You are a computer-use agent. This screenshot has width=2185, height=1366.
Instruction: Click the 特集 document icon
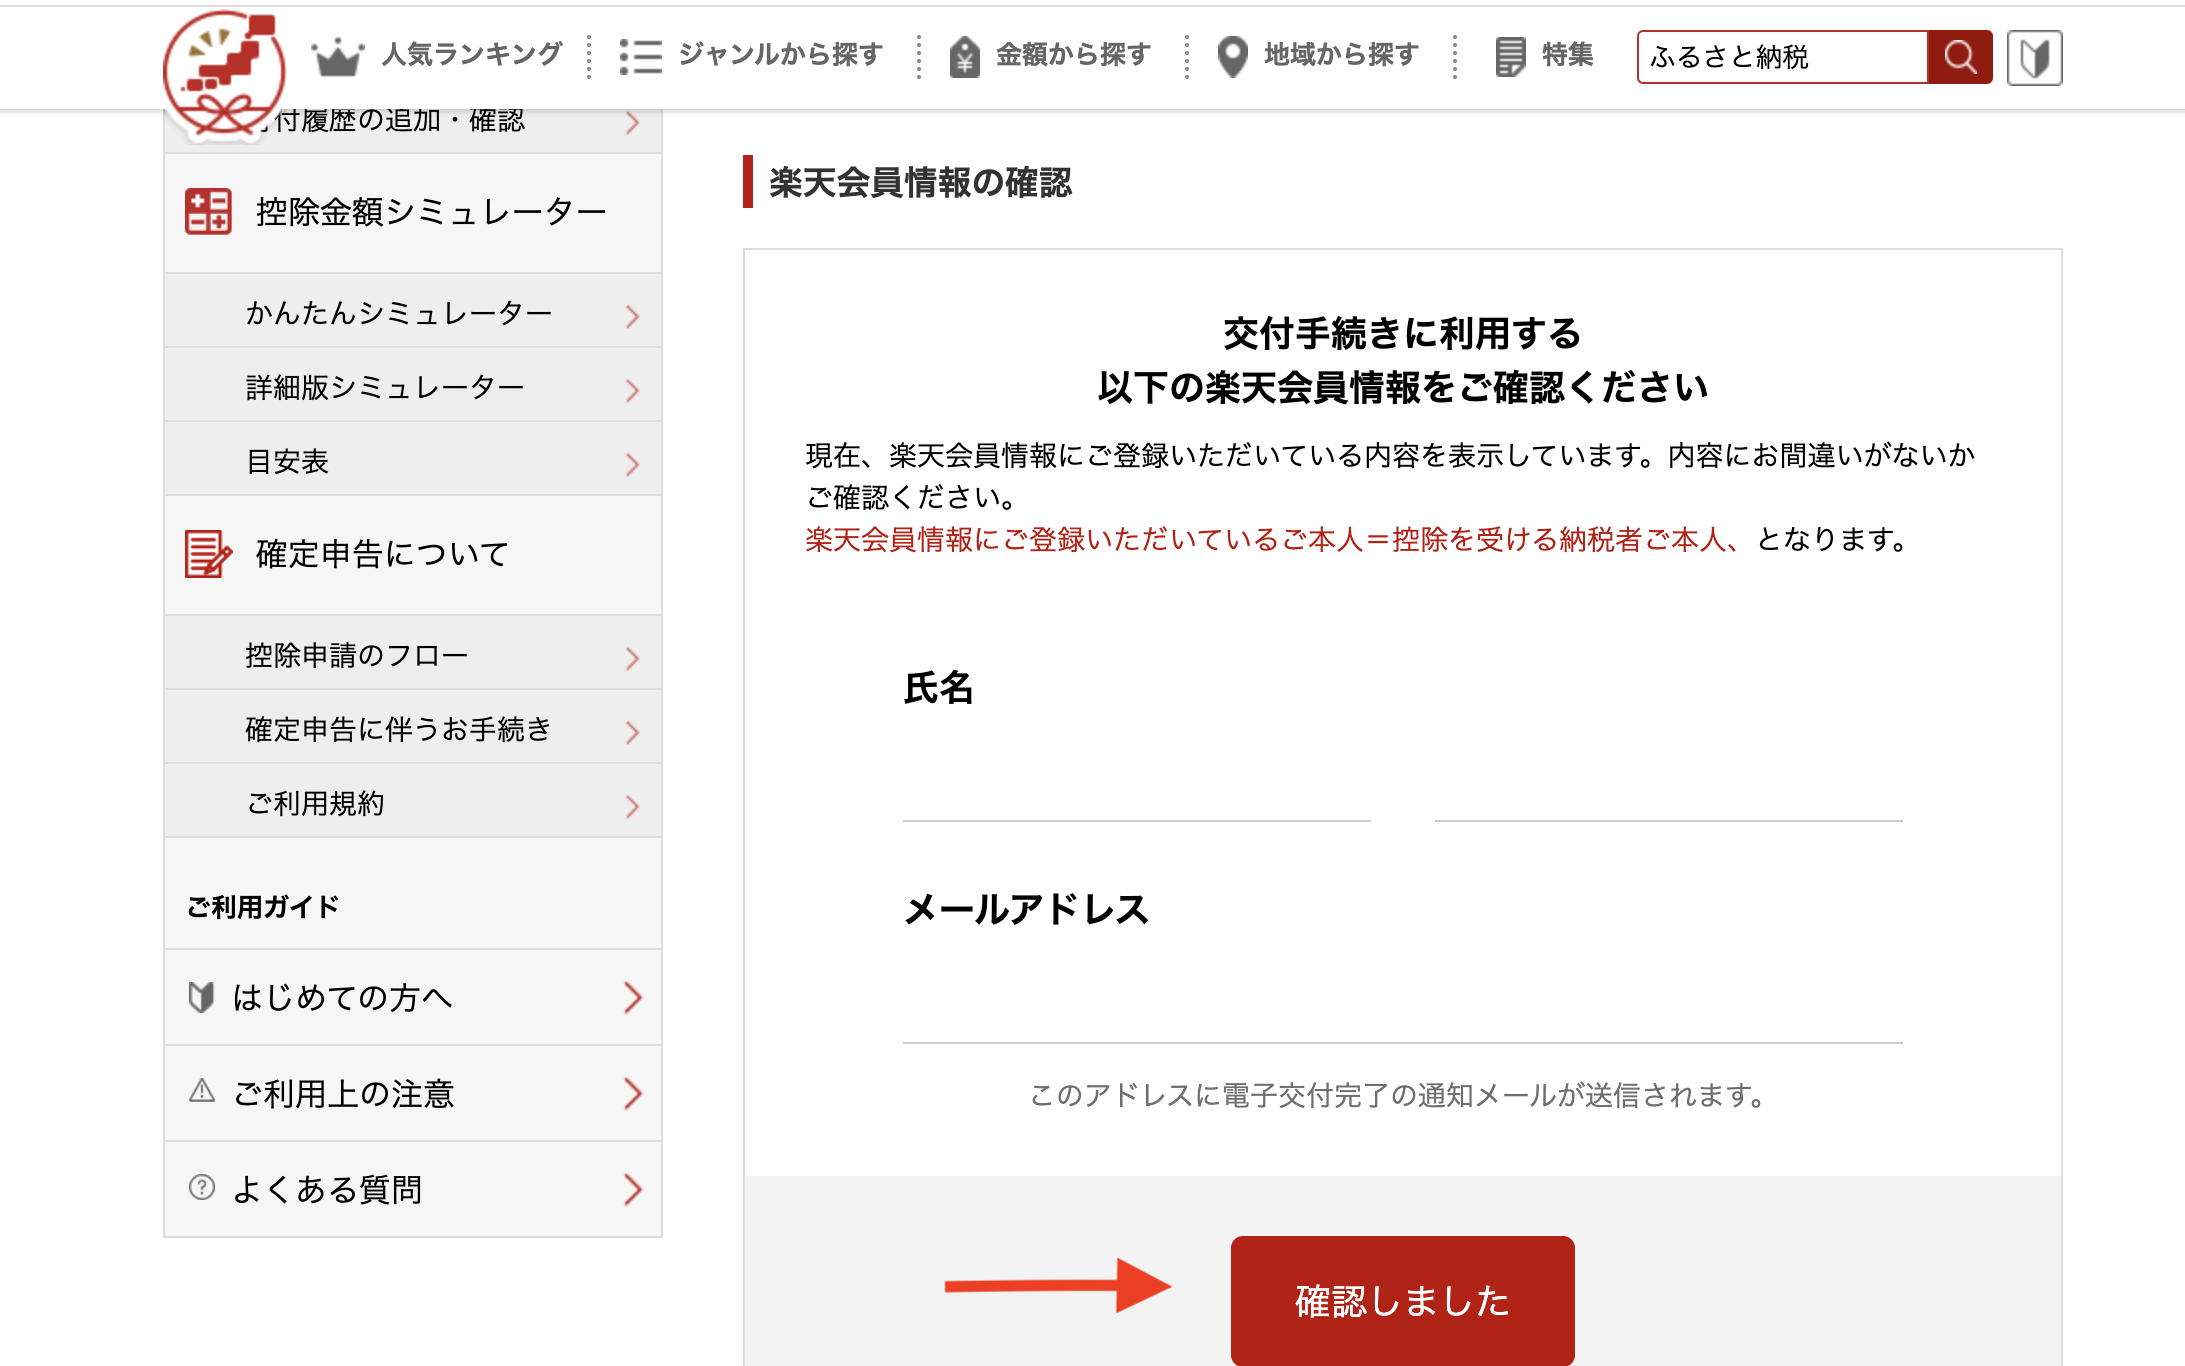(1510, 57)
